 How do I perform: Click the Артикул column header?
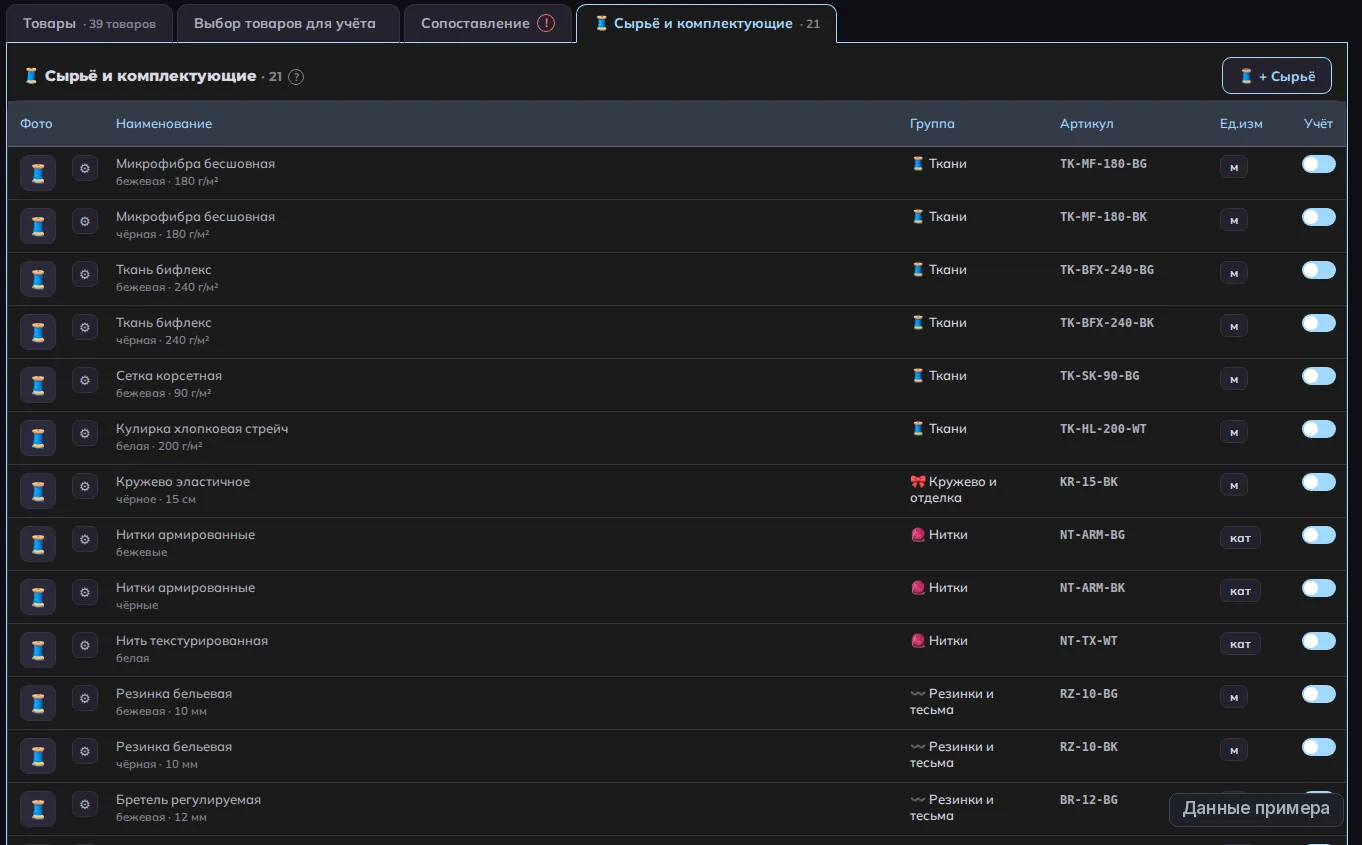click(x=1086, y=124)
